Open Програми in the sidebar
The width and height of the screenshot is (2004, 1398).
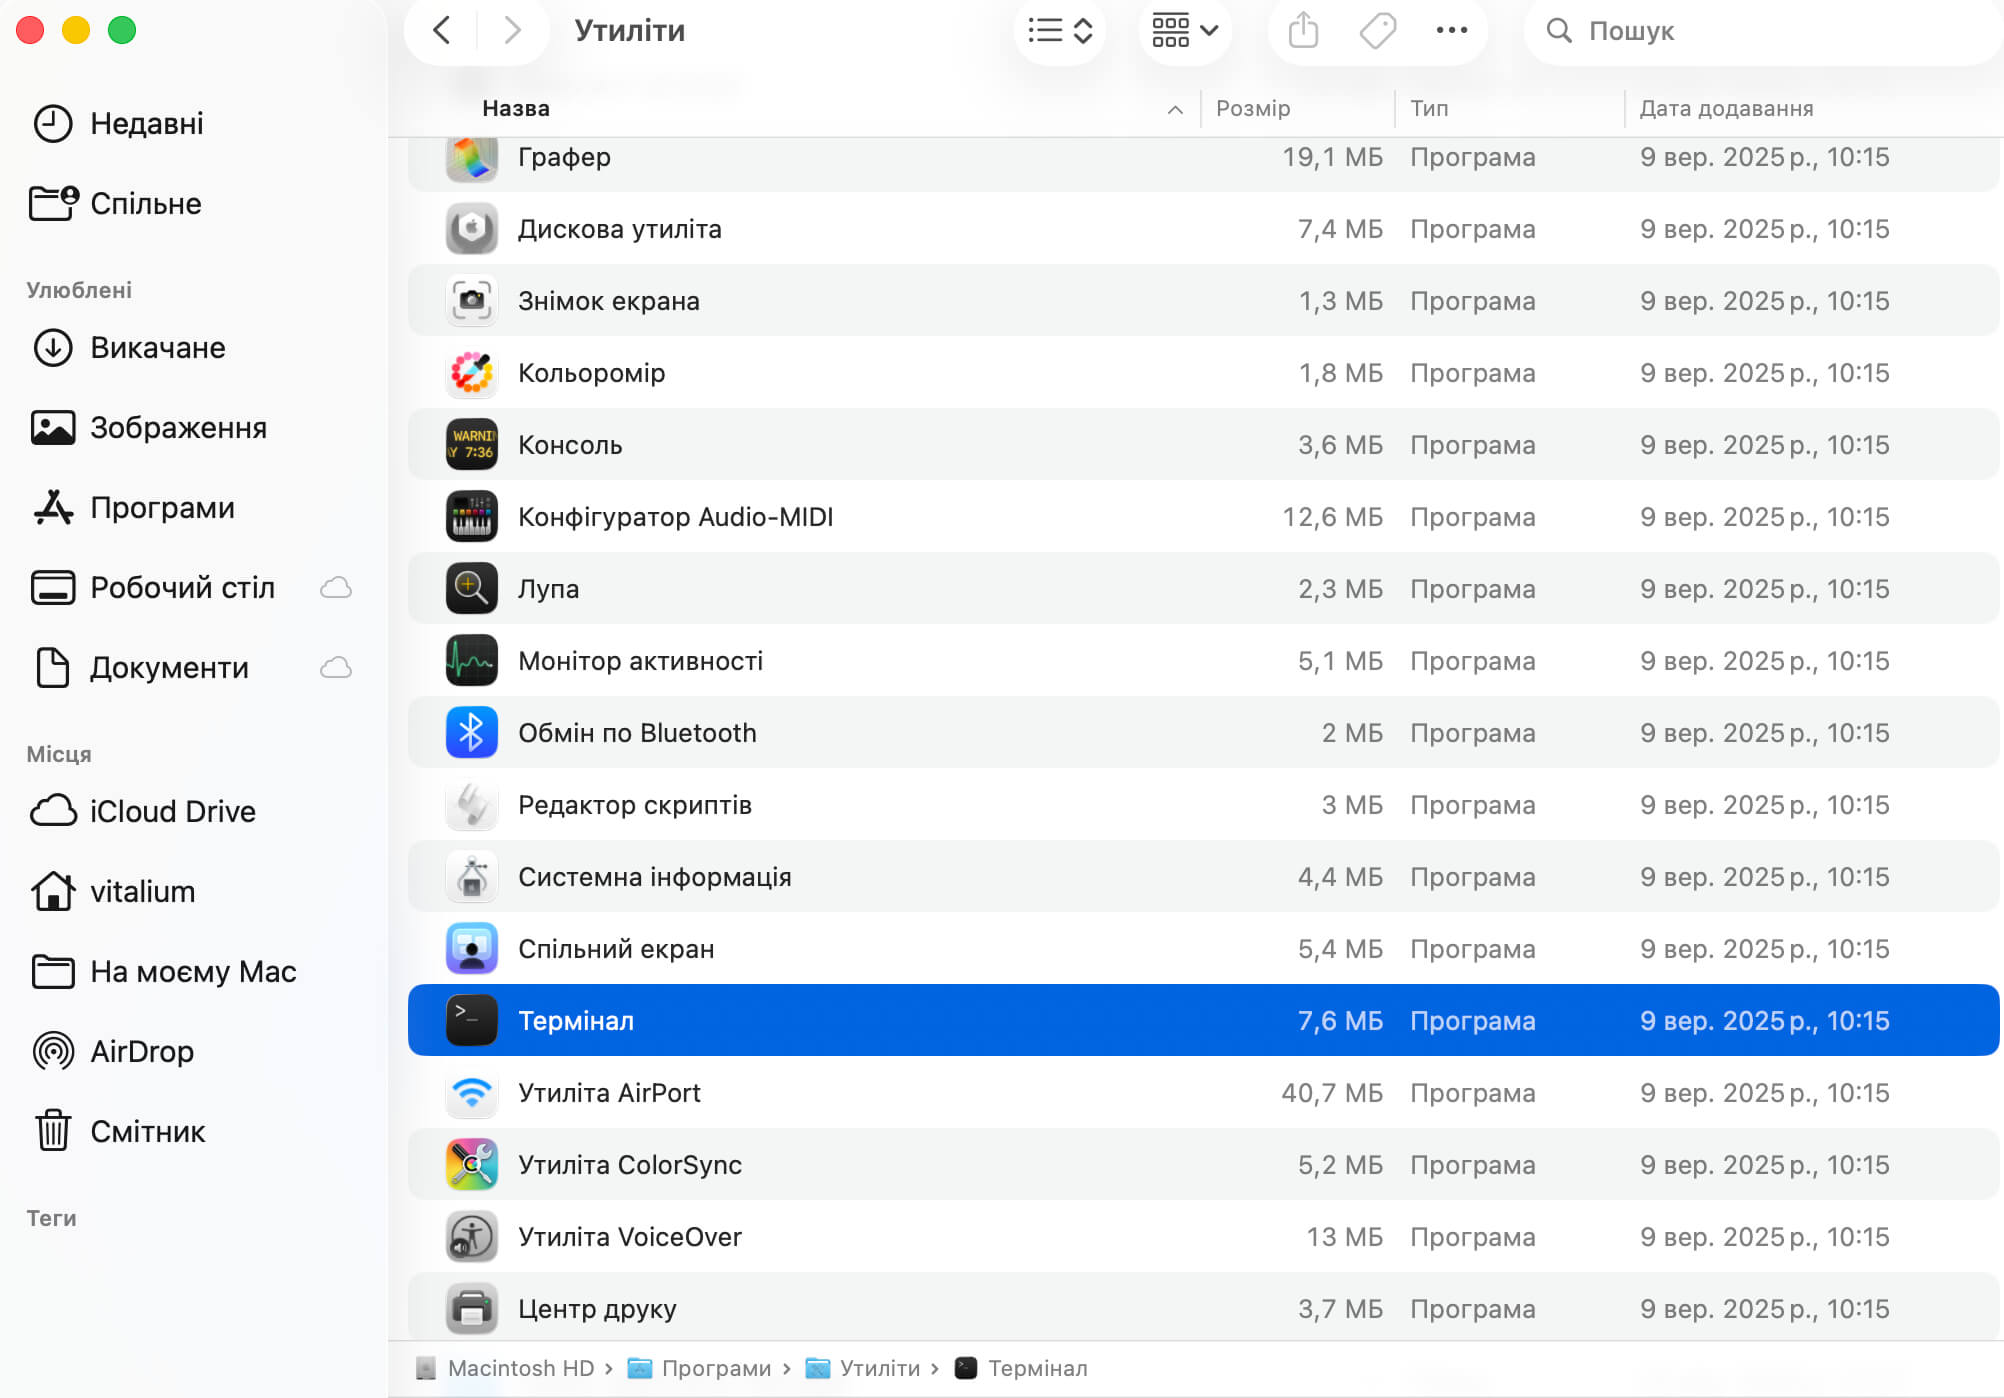point(135,507)
